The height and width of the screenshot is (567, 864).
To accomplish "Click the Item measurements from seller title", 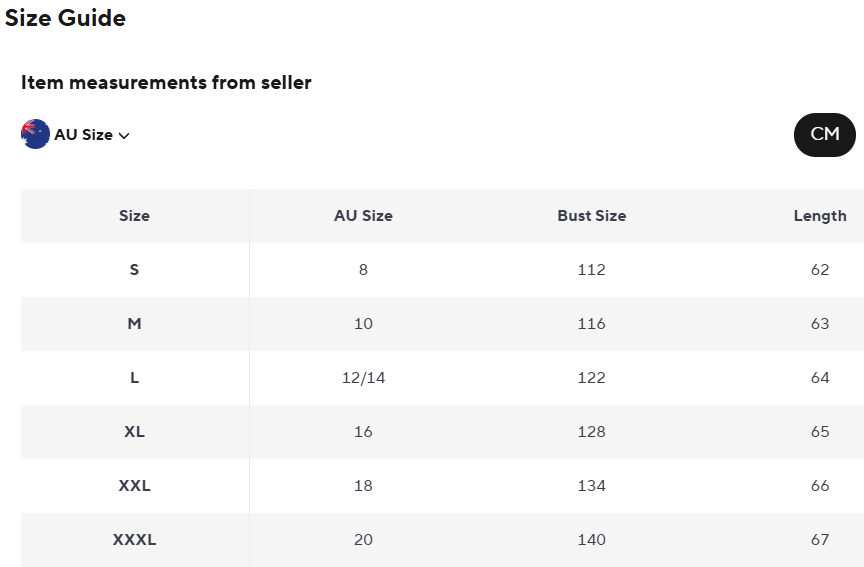I will (166, 83).
